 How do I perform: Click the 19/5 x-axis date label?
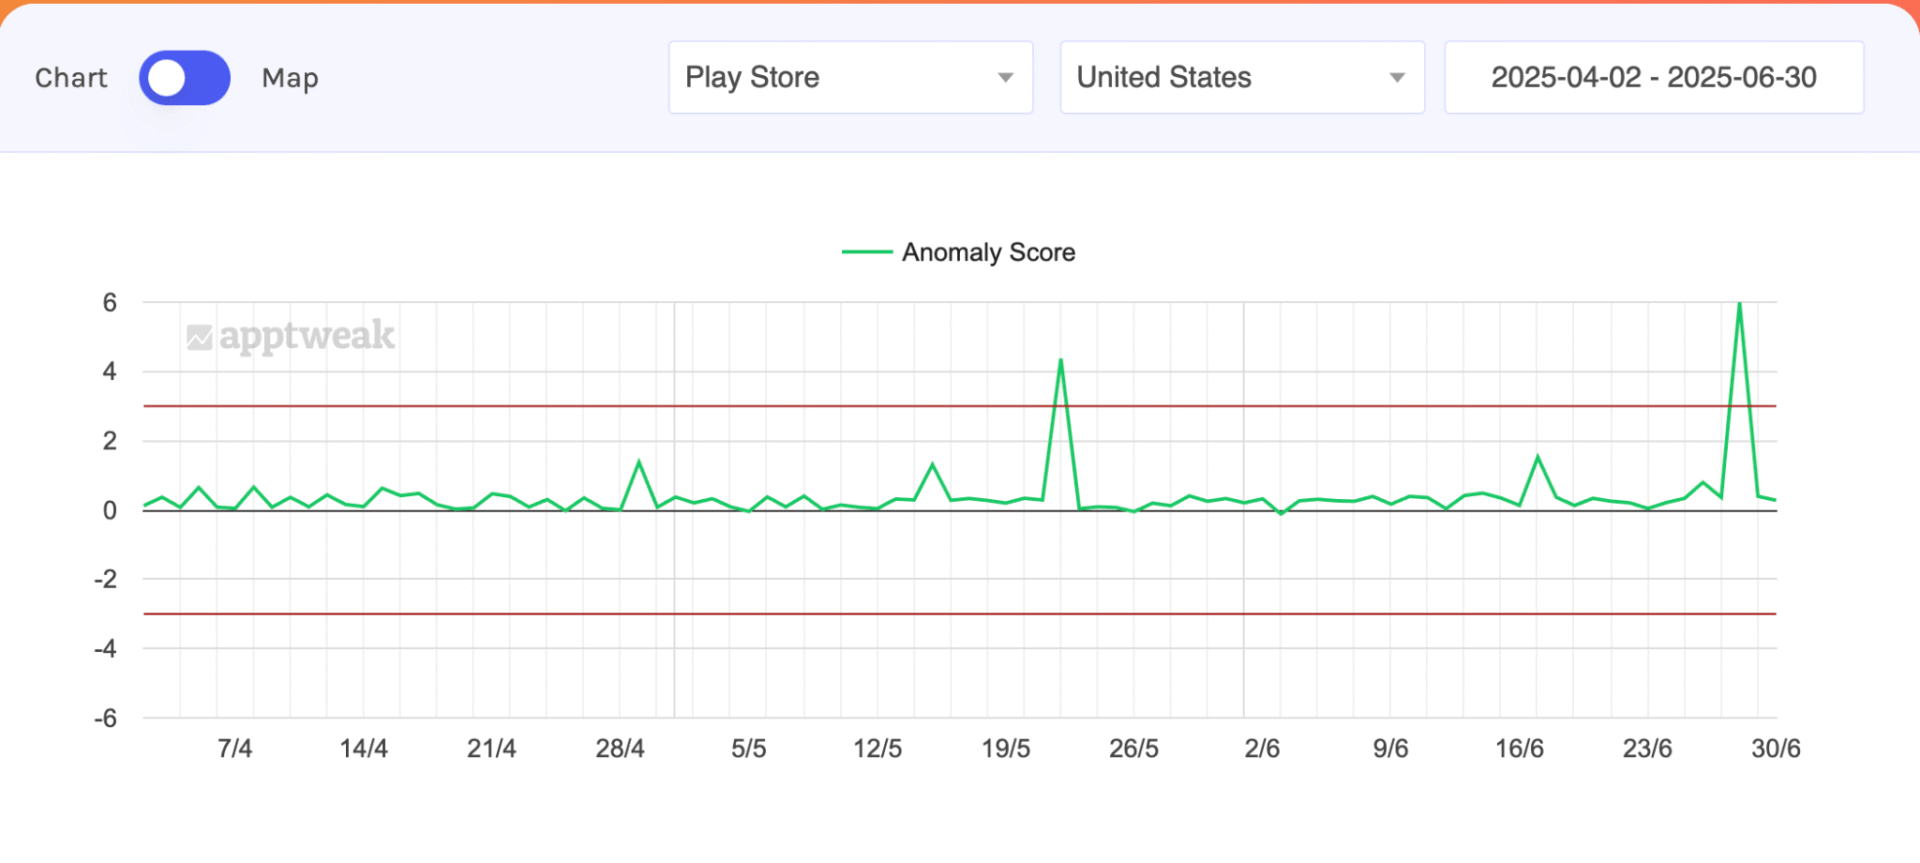pos(1006,748)
